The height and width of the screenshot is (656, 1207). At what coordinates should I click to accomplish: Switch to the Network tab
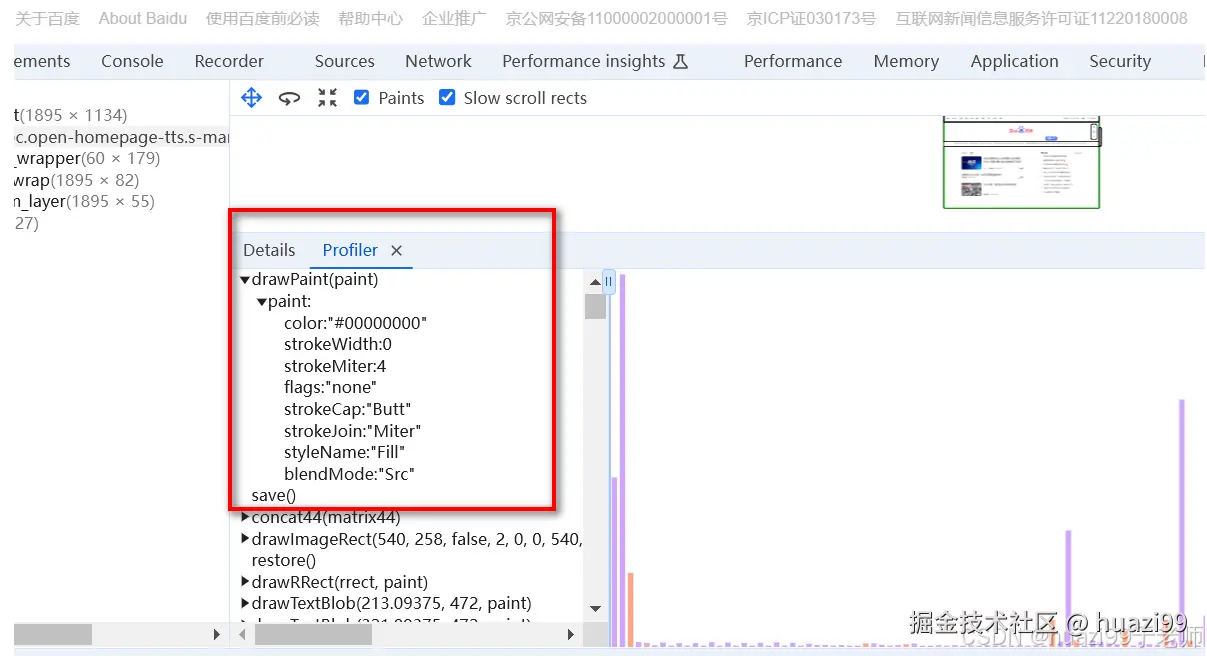click(x=438, y=61)
